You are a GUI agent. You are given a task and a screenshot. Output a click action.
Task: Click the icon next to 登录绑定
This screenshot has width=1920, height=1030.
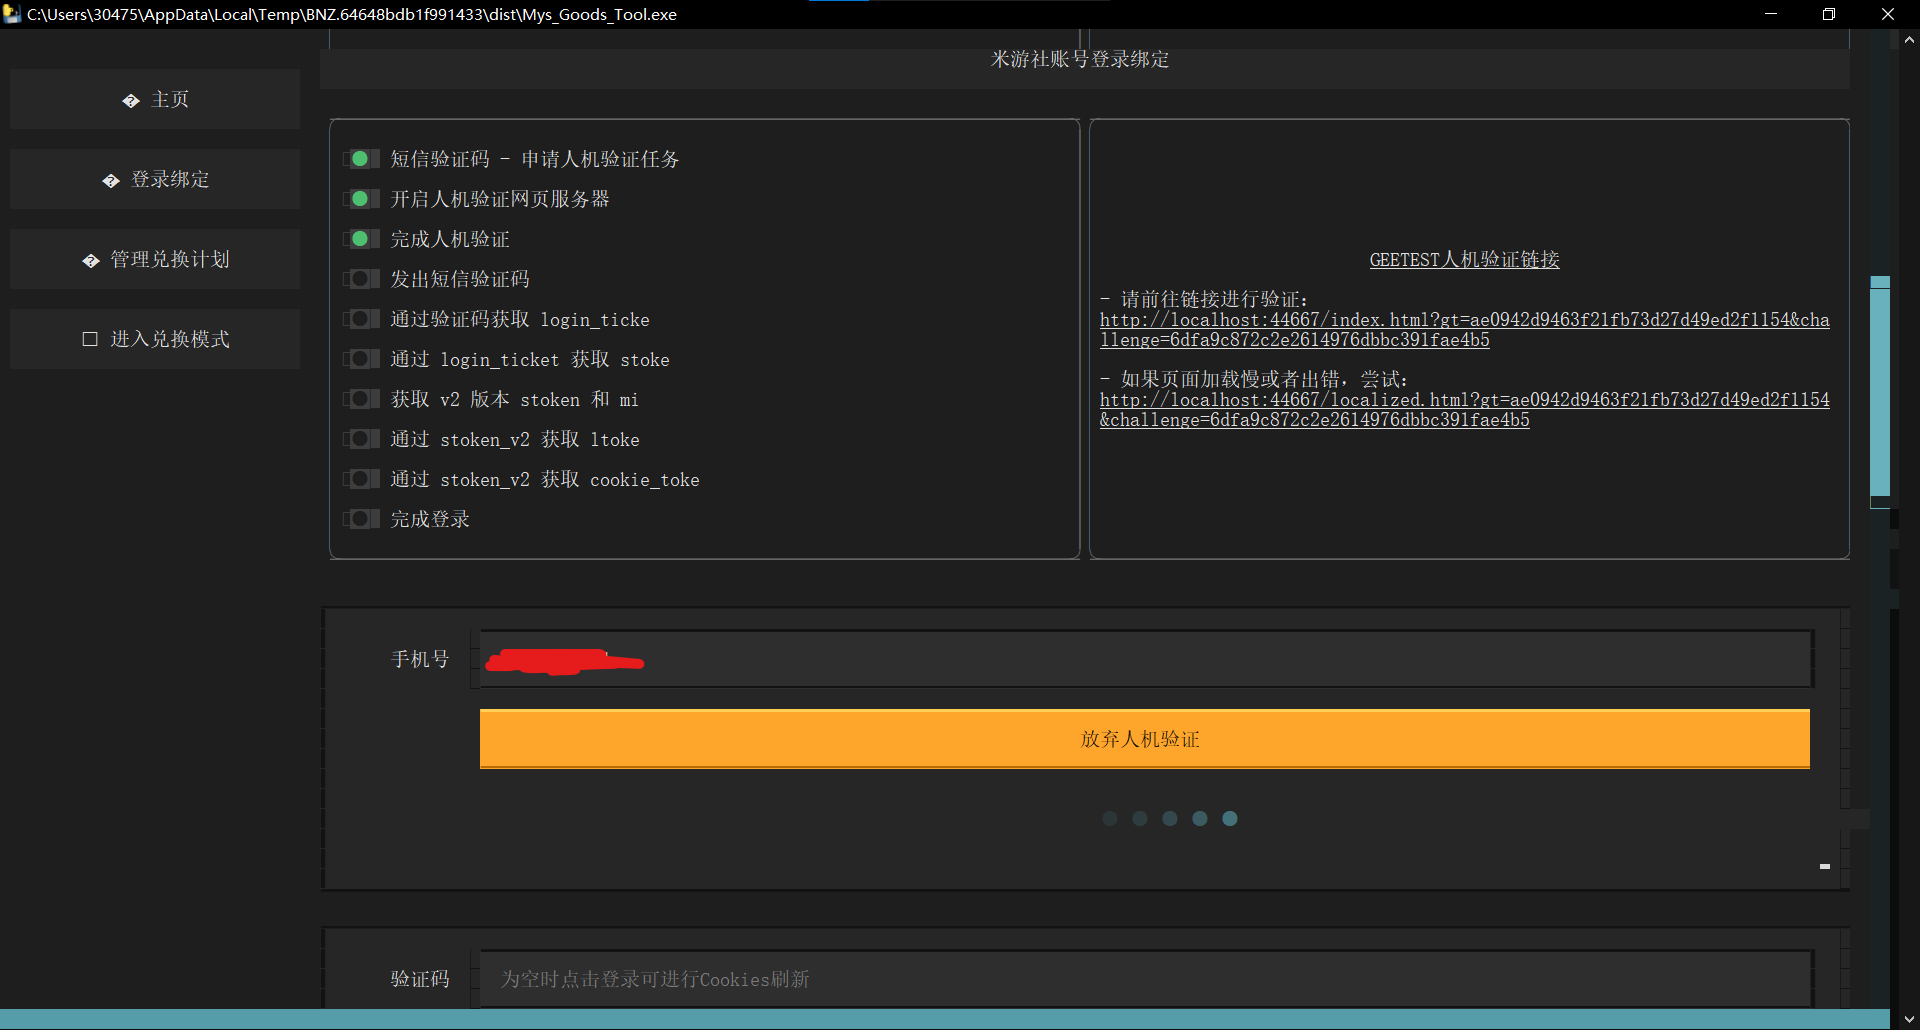pos(110,180)
